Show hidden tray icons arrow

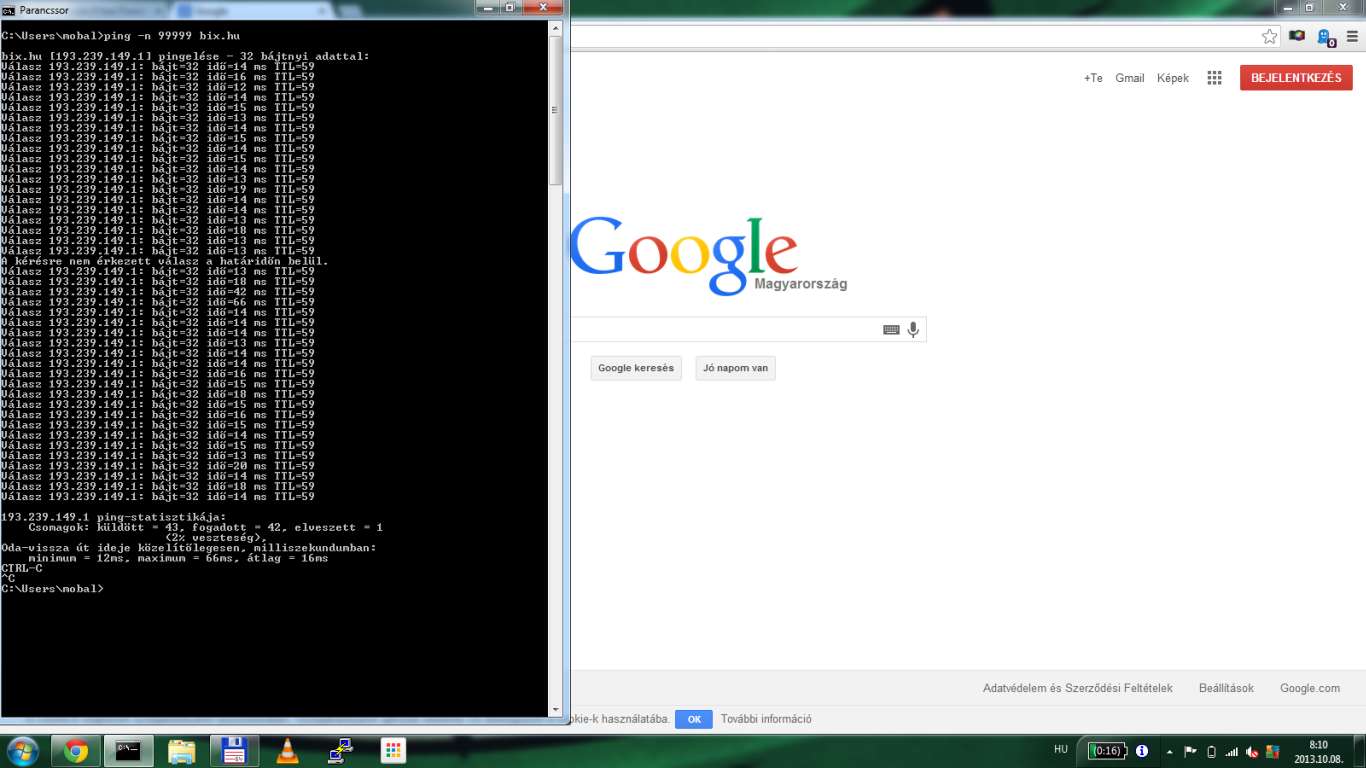[x=1168, y=751]
